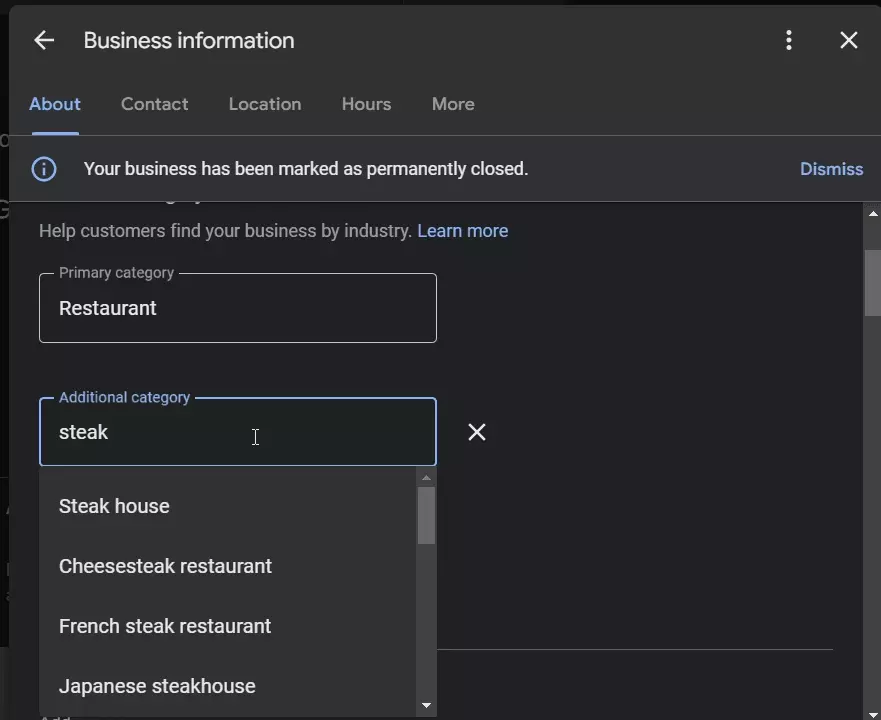Screen dimensions: 881x720
Task: Open the Contact tab
Action: (x=154, y=104)
